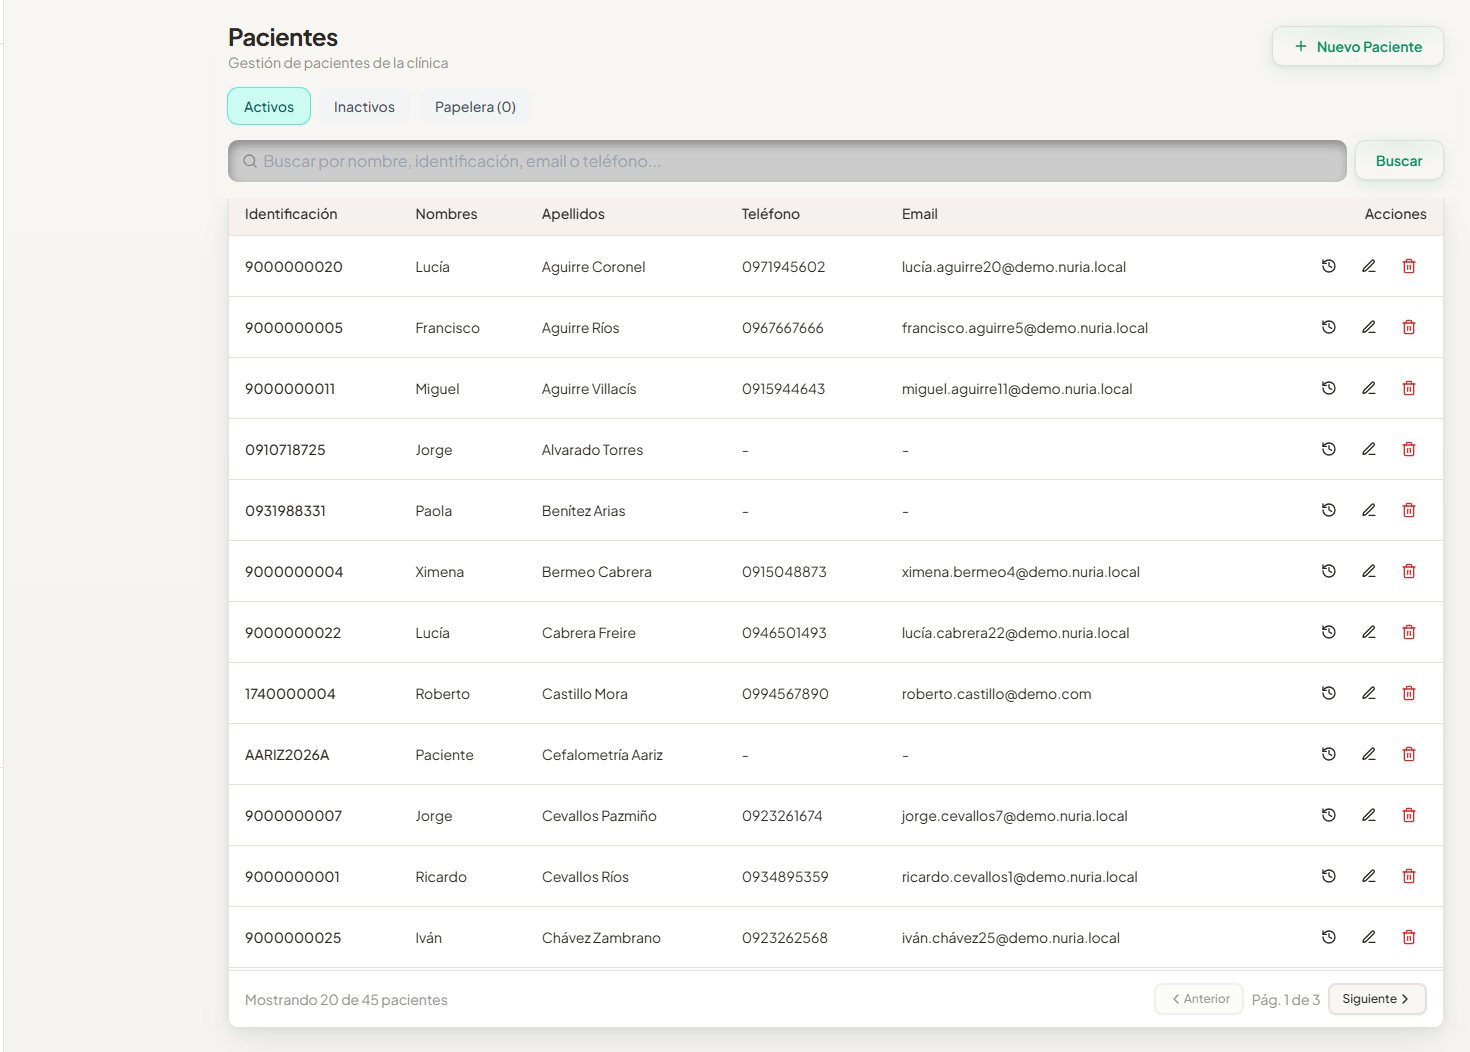The width and height of the screenshot is (1470, 1052).
Task: Click email jorge.cevallos7@demo.nuria.local
Action: [x=1014, y=816]
